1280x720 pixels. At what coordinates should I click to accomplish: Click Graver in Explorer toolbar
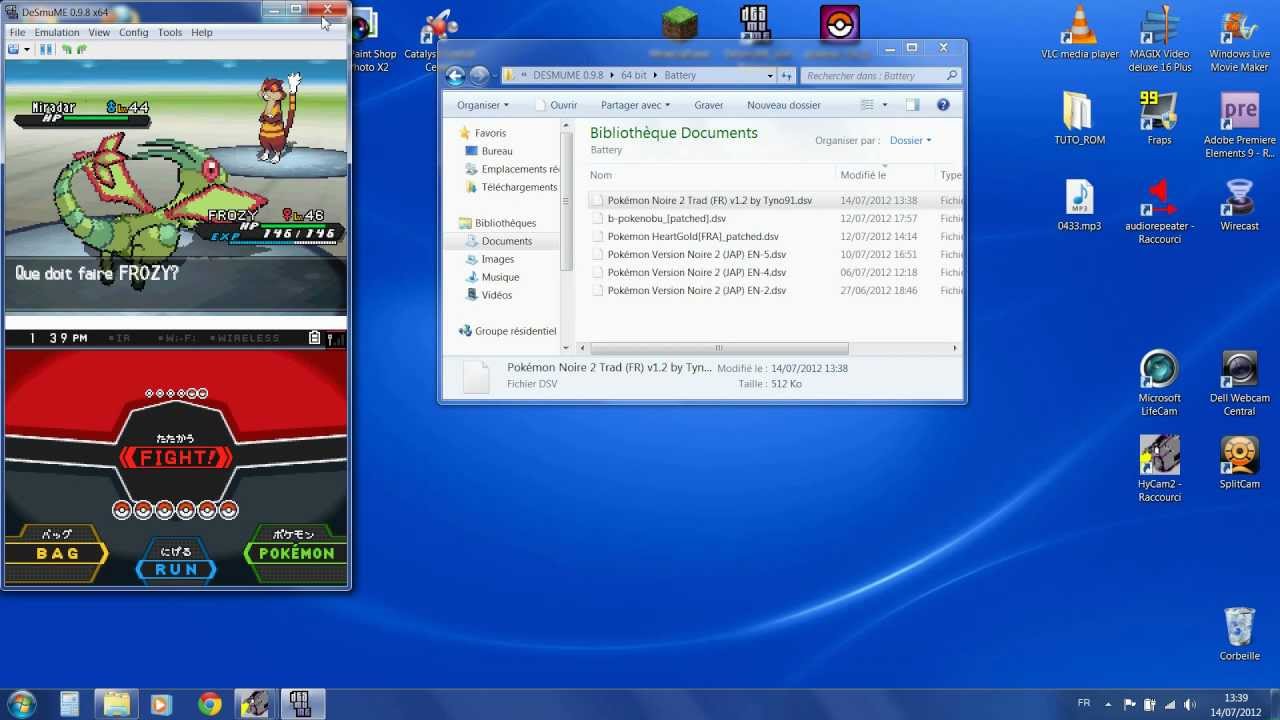[708, 105]
